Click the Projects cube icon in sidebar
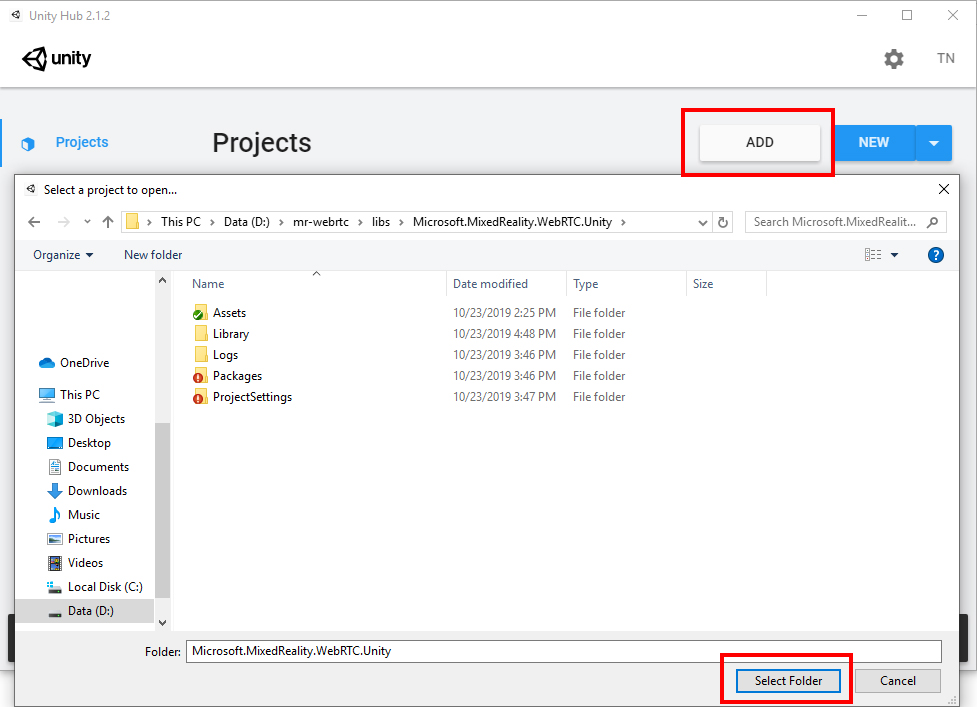Viewport: 977px width, 707px height. coord(27,144)
